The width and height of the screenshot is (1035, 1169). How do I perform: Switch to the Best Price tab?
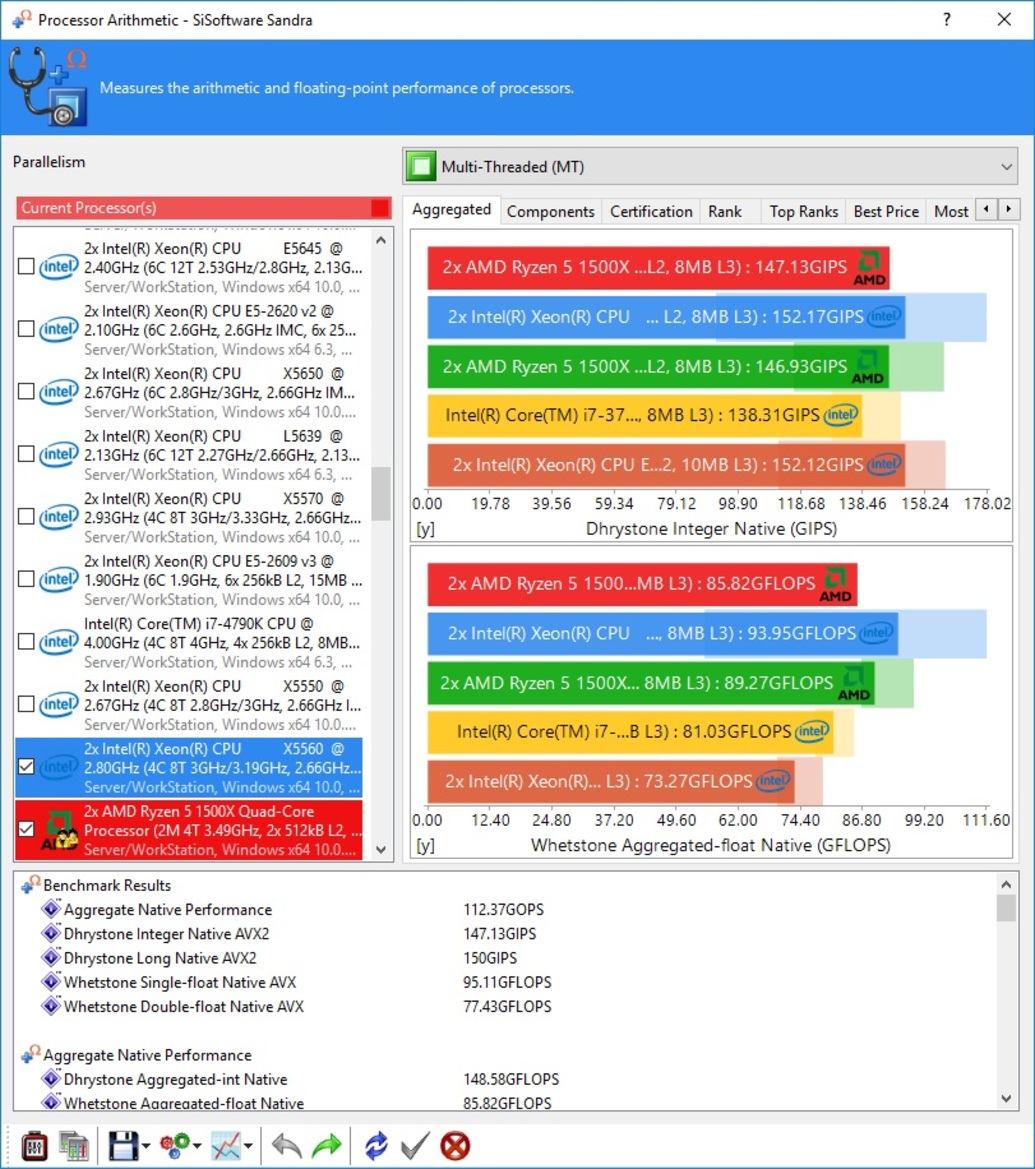pyautogui.click(x=886, y=212)
